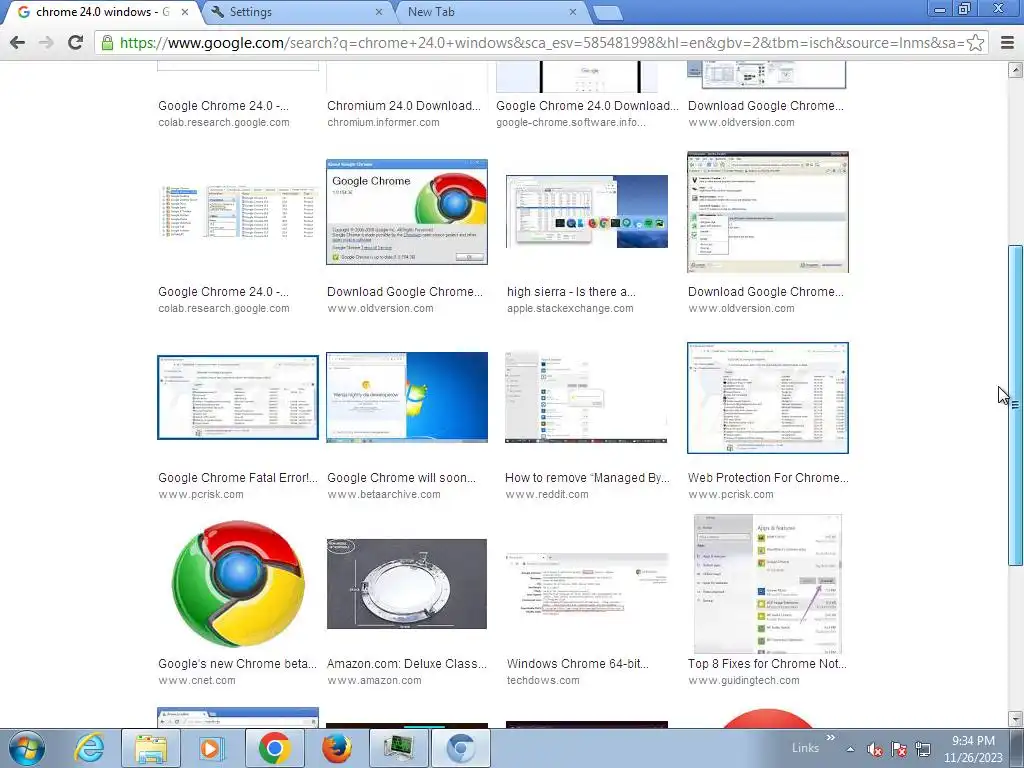Click the address bar URL field
The height and width of the screenshot is (768, 1024).
tap(542, 43)
